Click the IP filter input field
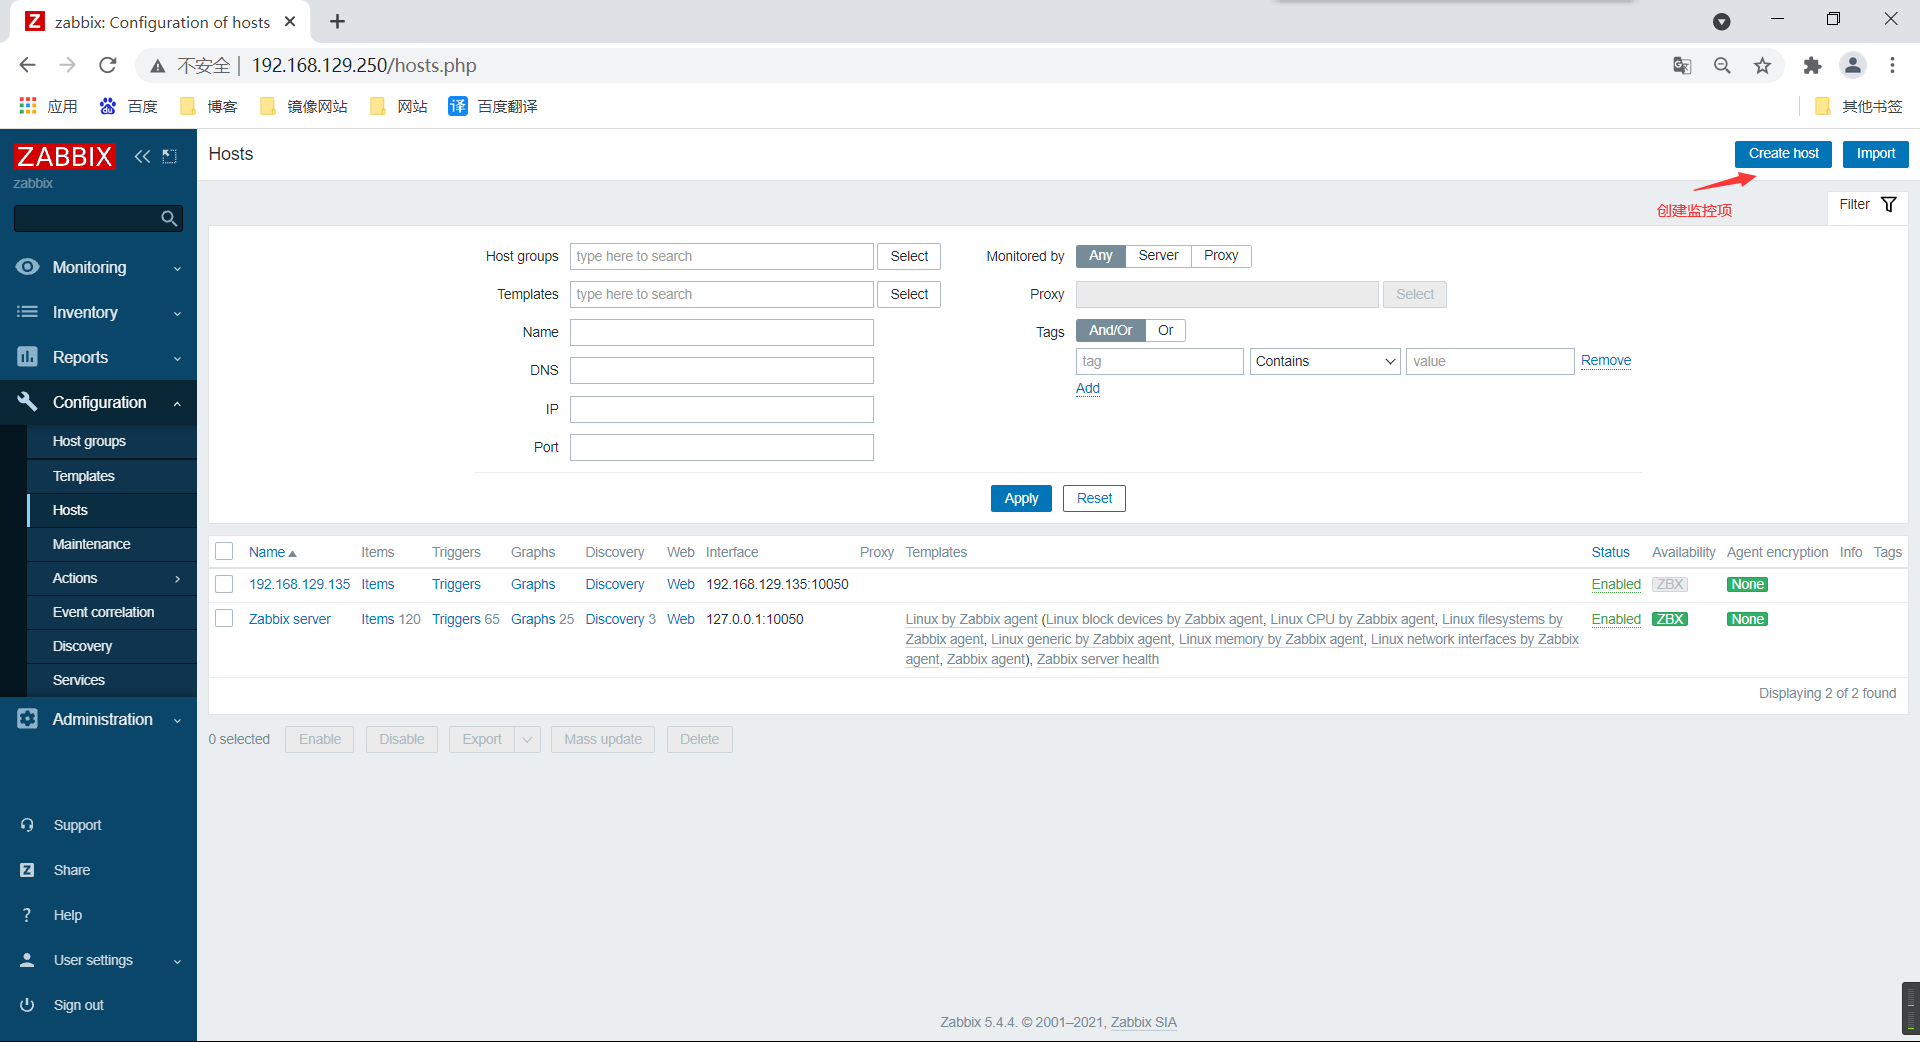Viewport: 1920px width, 1042px height. (722, 409)
